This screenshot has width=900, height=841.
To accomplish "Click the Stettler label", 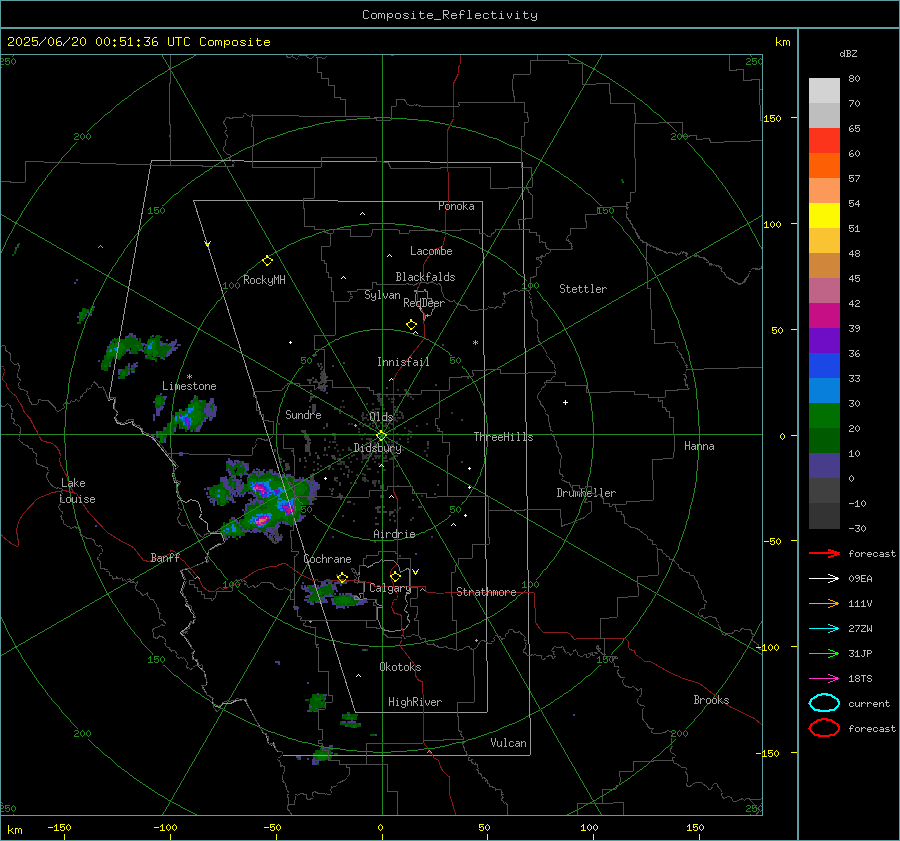I will coord(583,289).
